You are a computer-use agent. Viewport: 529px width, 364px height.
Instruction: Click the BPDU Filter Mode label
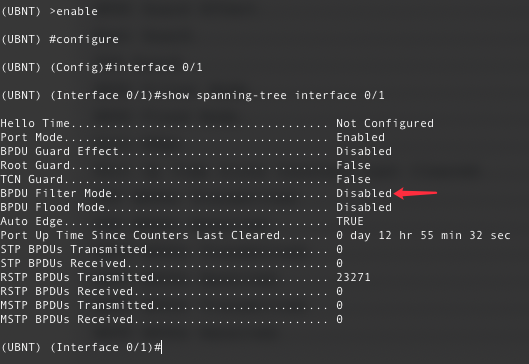[56, 193]
